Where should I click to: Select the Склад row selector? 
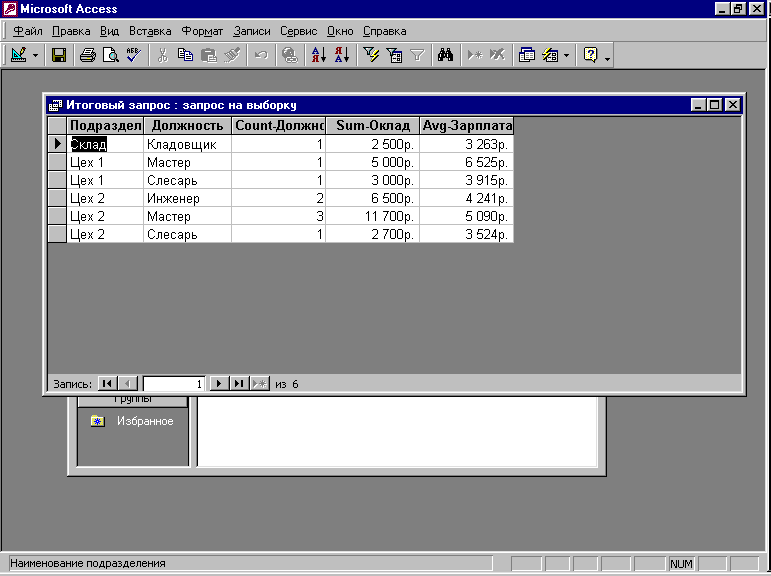57,144
